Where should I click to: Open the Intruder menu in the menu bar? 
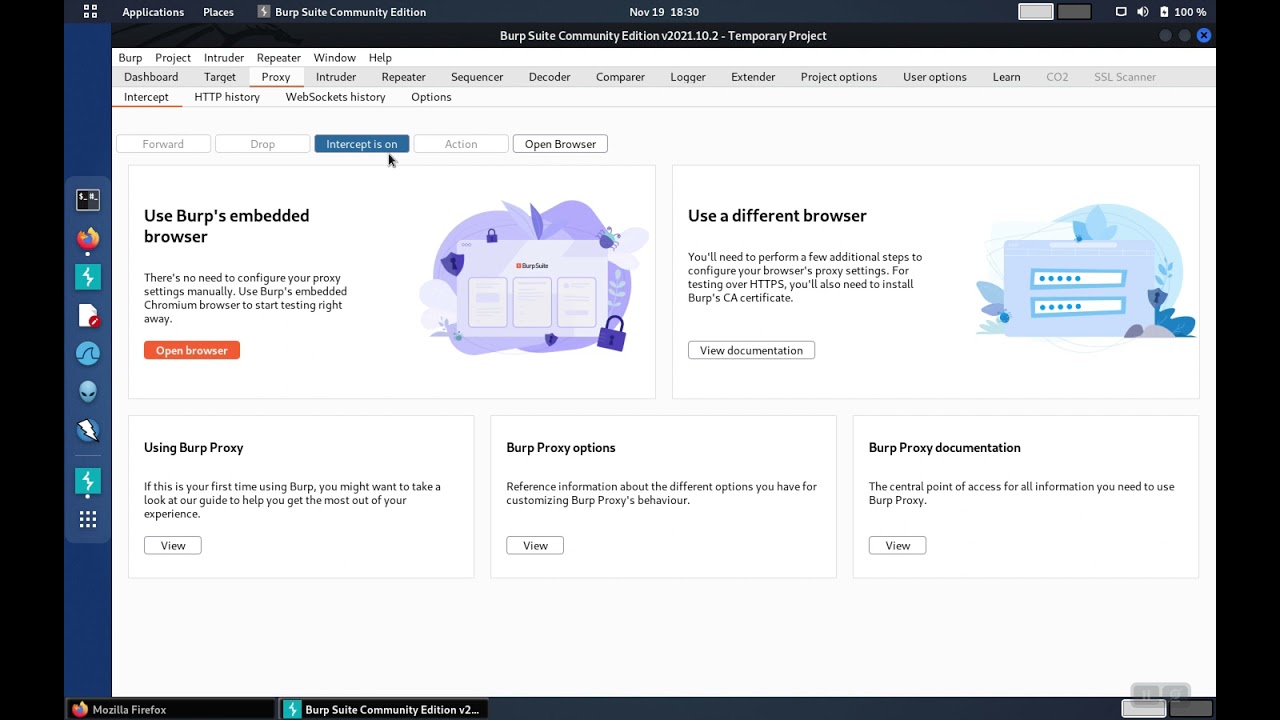tap(224, 58)
